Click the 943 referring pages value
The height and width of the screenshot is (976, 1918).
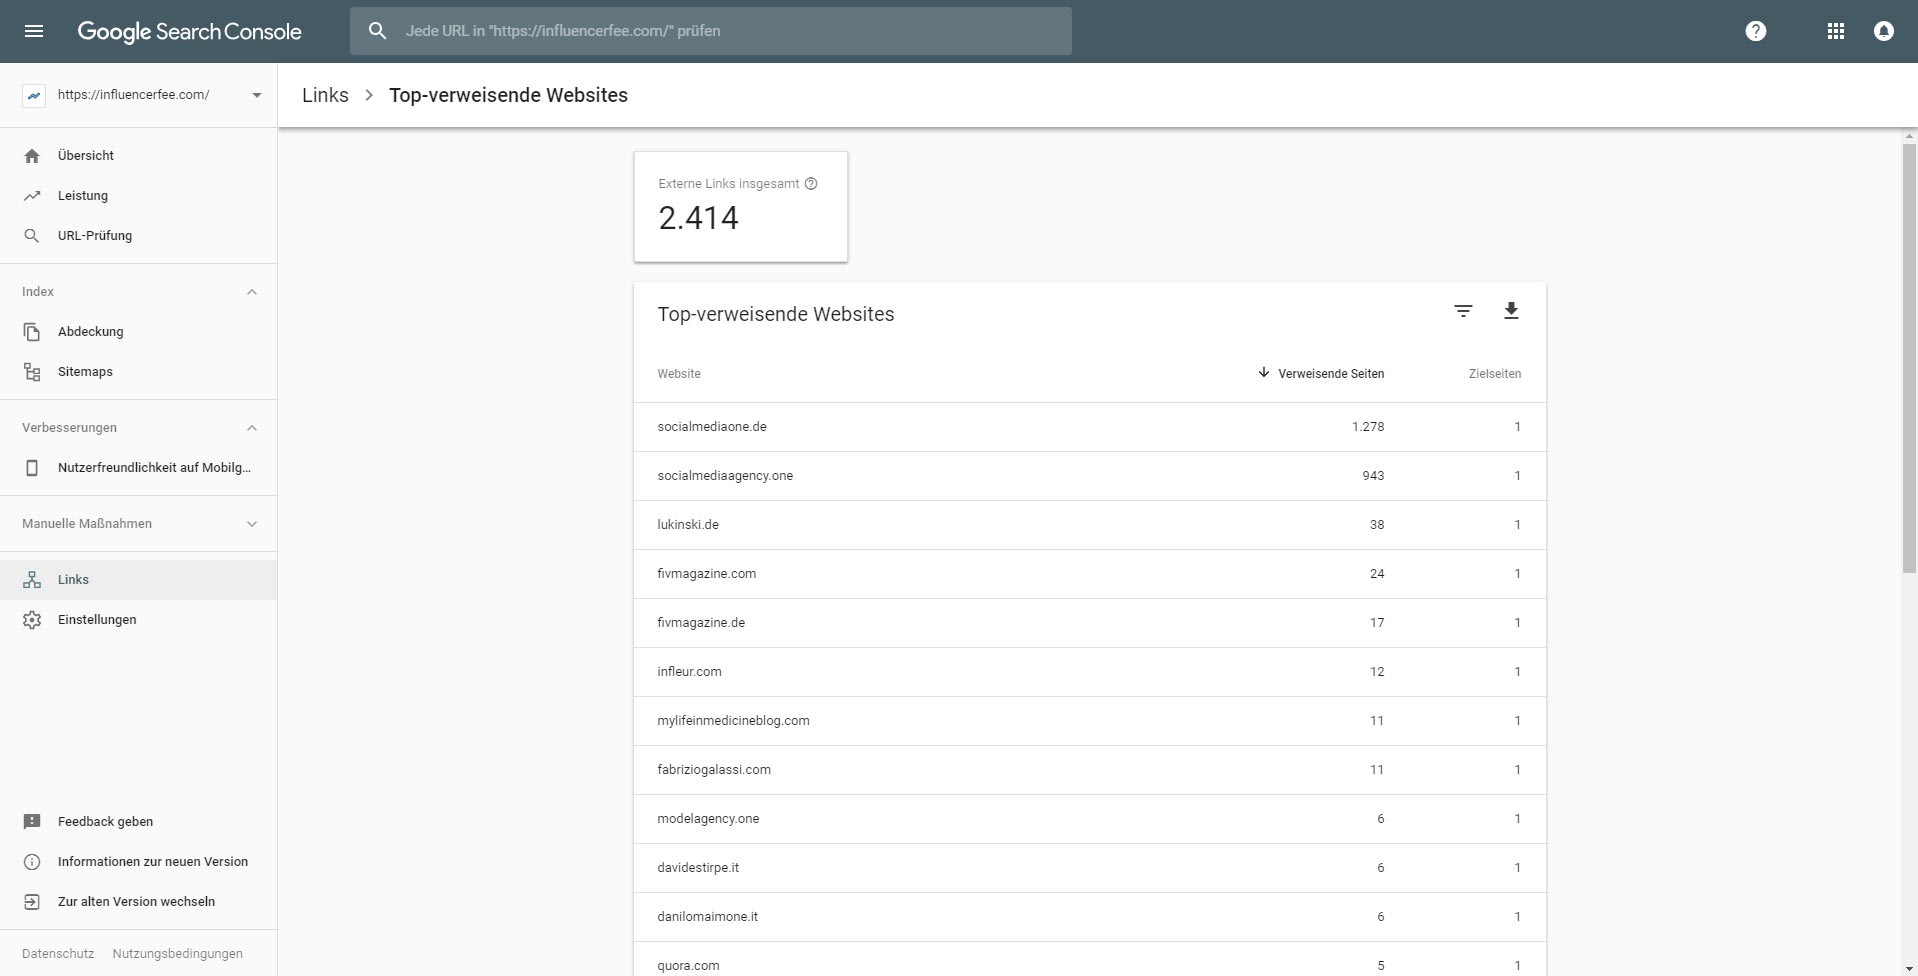(1373, 476)
